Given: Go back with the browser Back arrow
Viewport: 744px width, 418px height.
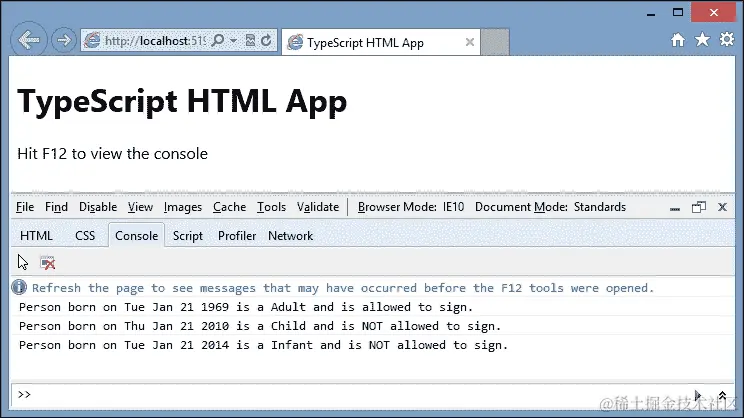Looking at the screenshot, I should (28, 40).
